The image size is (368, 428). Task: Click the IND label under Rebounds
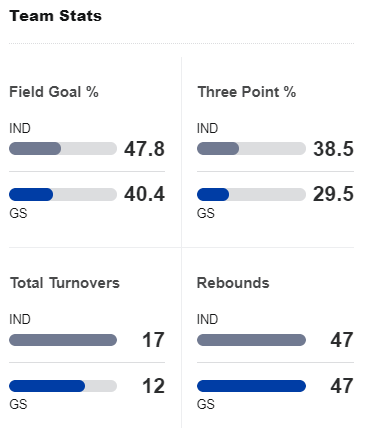207,319
